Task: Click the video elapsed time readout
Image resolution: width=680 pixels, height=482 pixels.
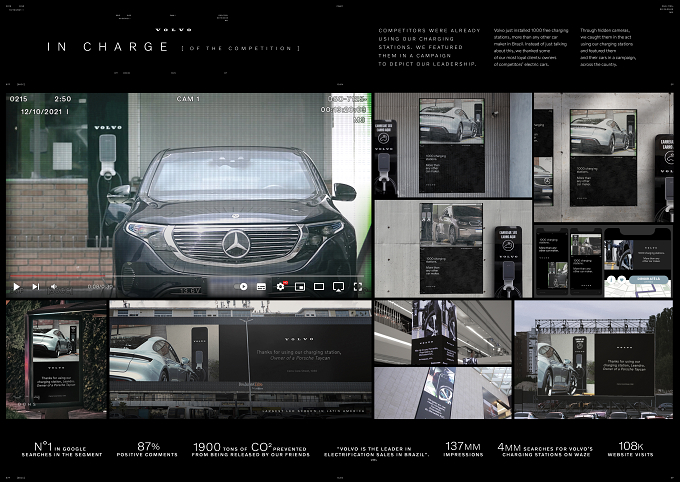Action: pyautogui.click(x=100, y=287)
